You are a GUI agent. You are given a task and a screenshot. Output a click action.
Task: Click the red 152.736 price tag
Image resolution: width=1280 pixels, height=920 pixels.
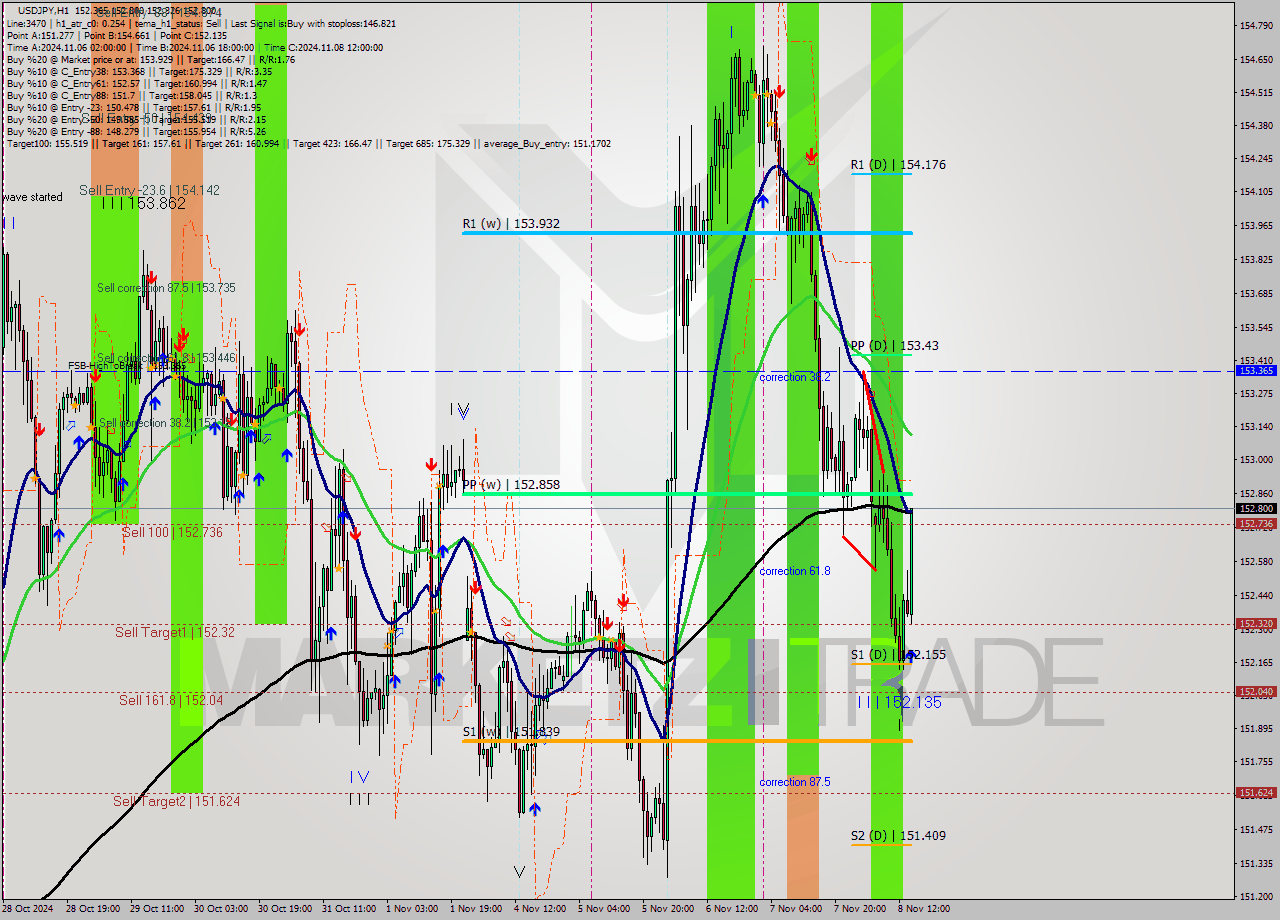point(1256,524)
